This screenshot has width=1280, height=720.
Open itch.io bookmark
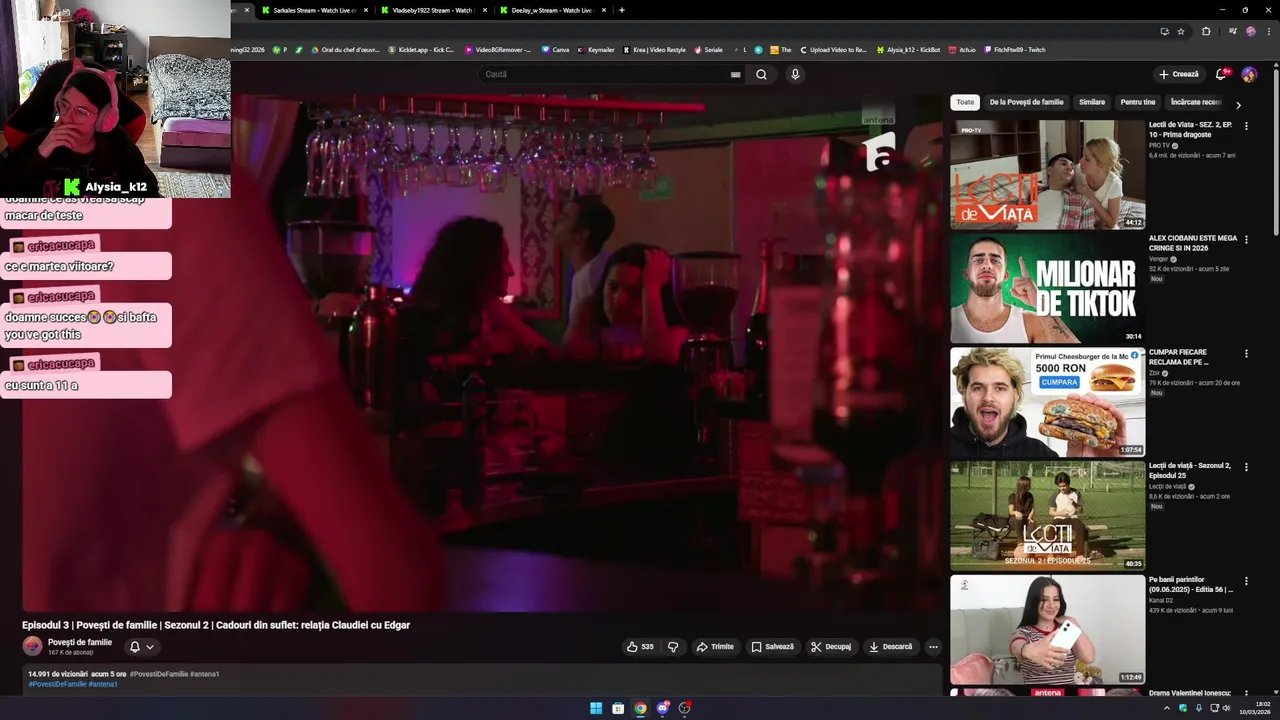click(962, 50)
